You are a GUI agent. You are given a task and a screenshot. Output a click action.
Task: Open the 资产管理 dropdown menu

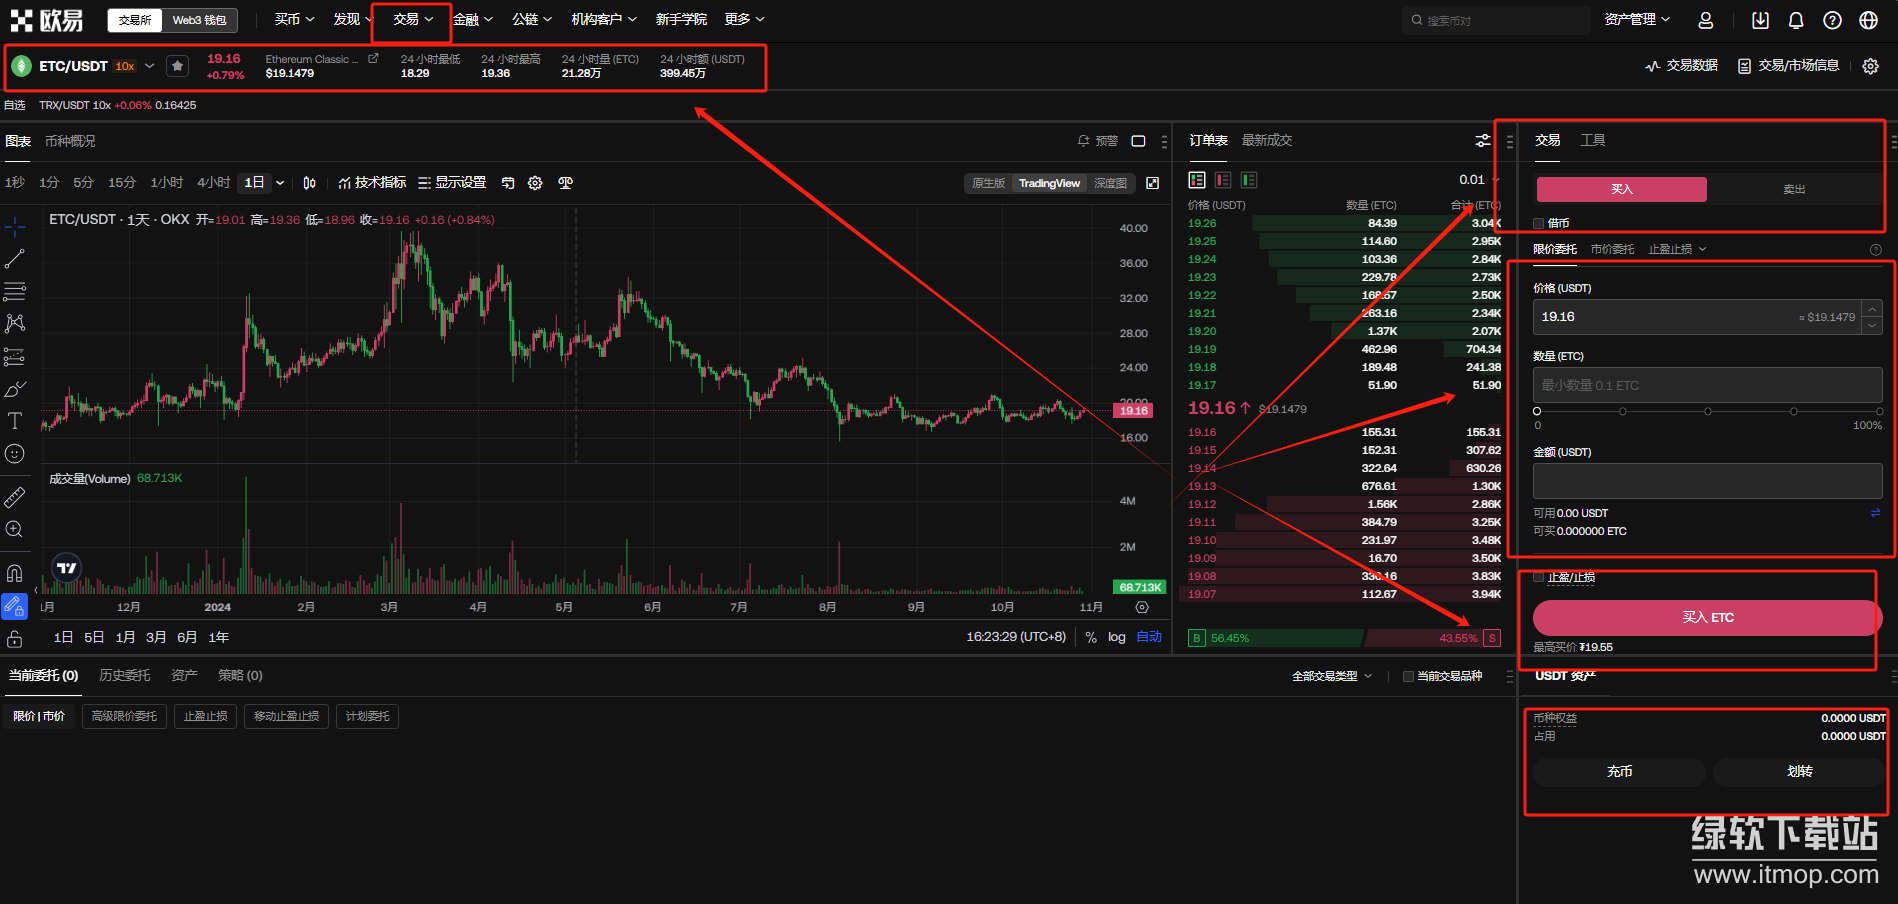1637,20
